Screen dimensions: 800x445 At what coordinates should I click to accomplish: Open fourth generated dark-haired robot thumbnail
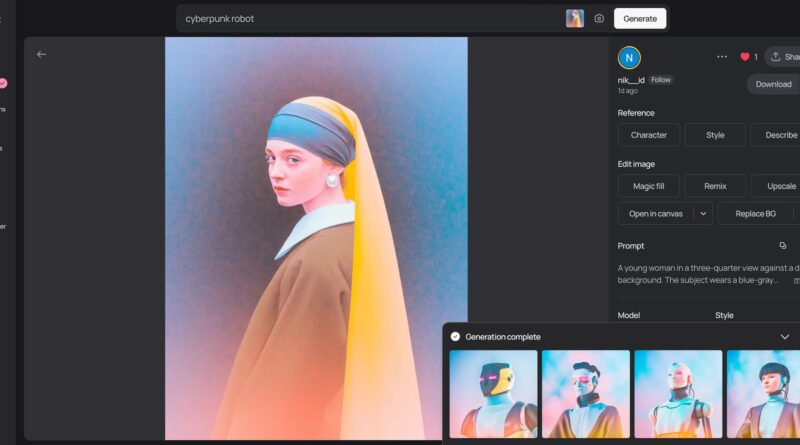point(763,394)
